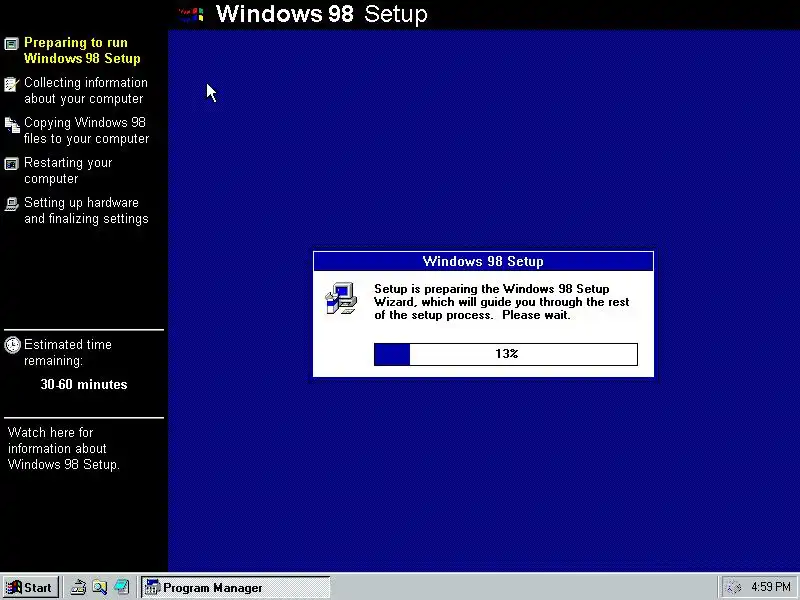Click the "Setup is preparing" dialog message
Screen dimensions: 800x600
(x=502, y=302)
